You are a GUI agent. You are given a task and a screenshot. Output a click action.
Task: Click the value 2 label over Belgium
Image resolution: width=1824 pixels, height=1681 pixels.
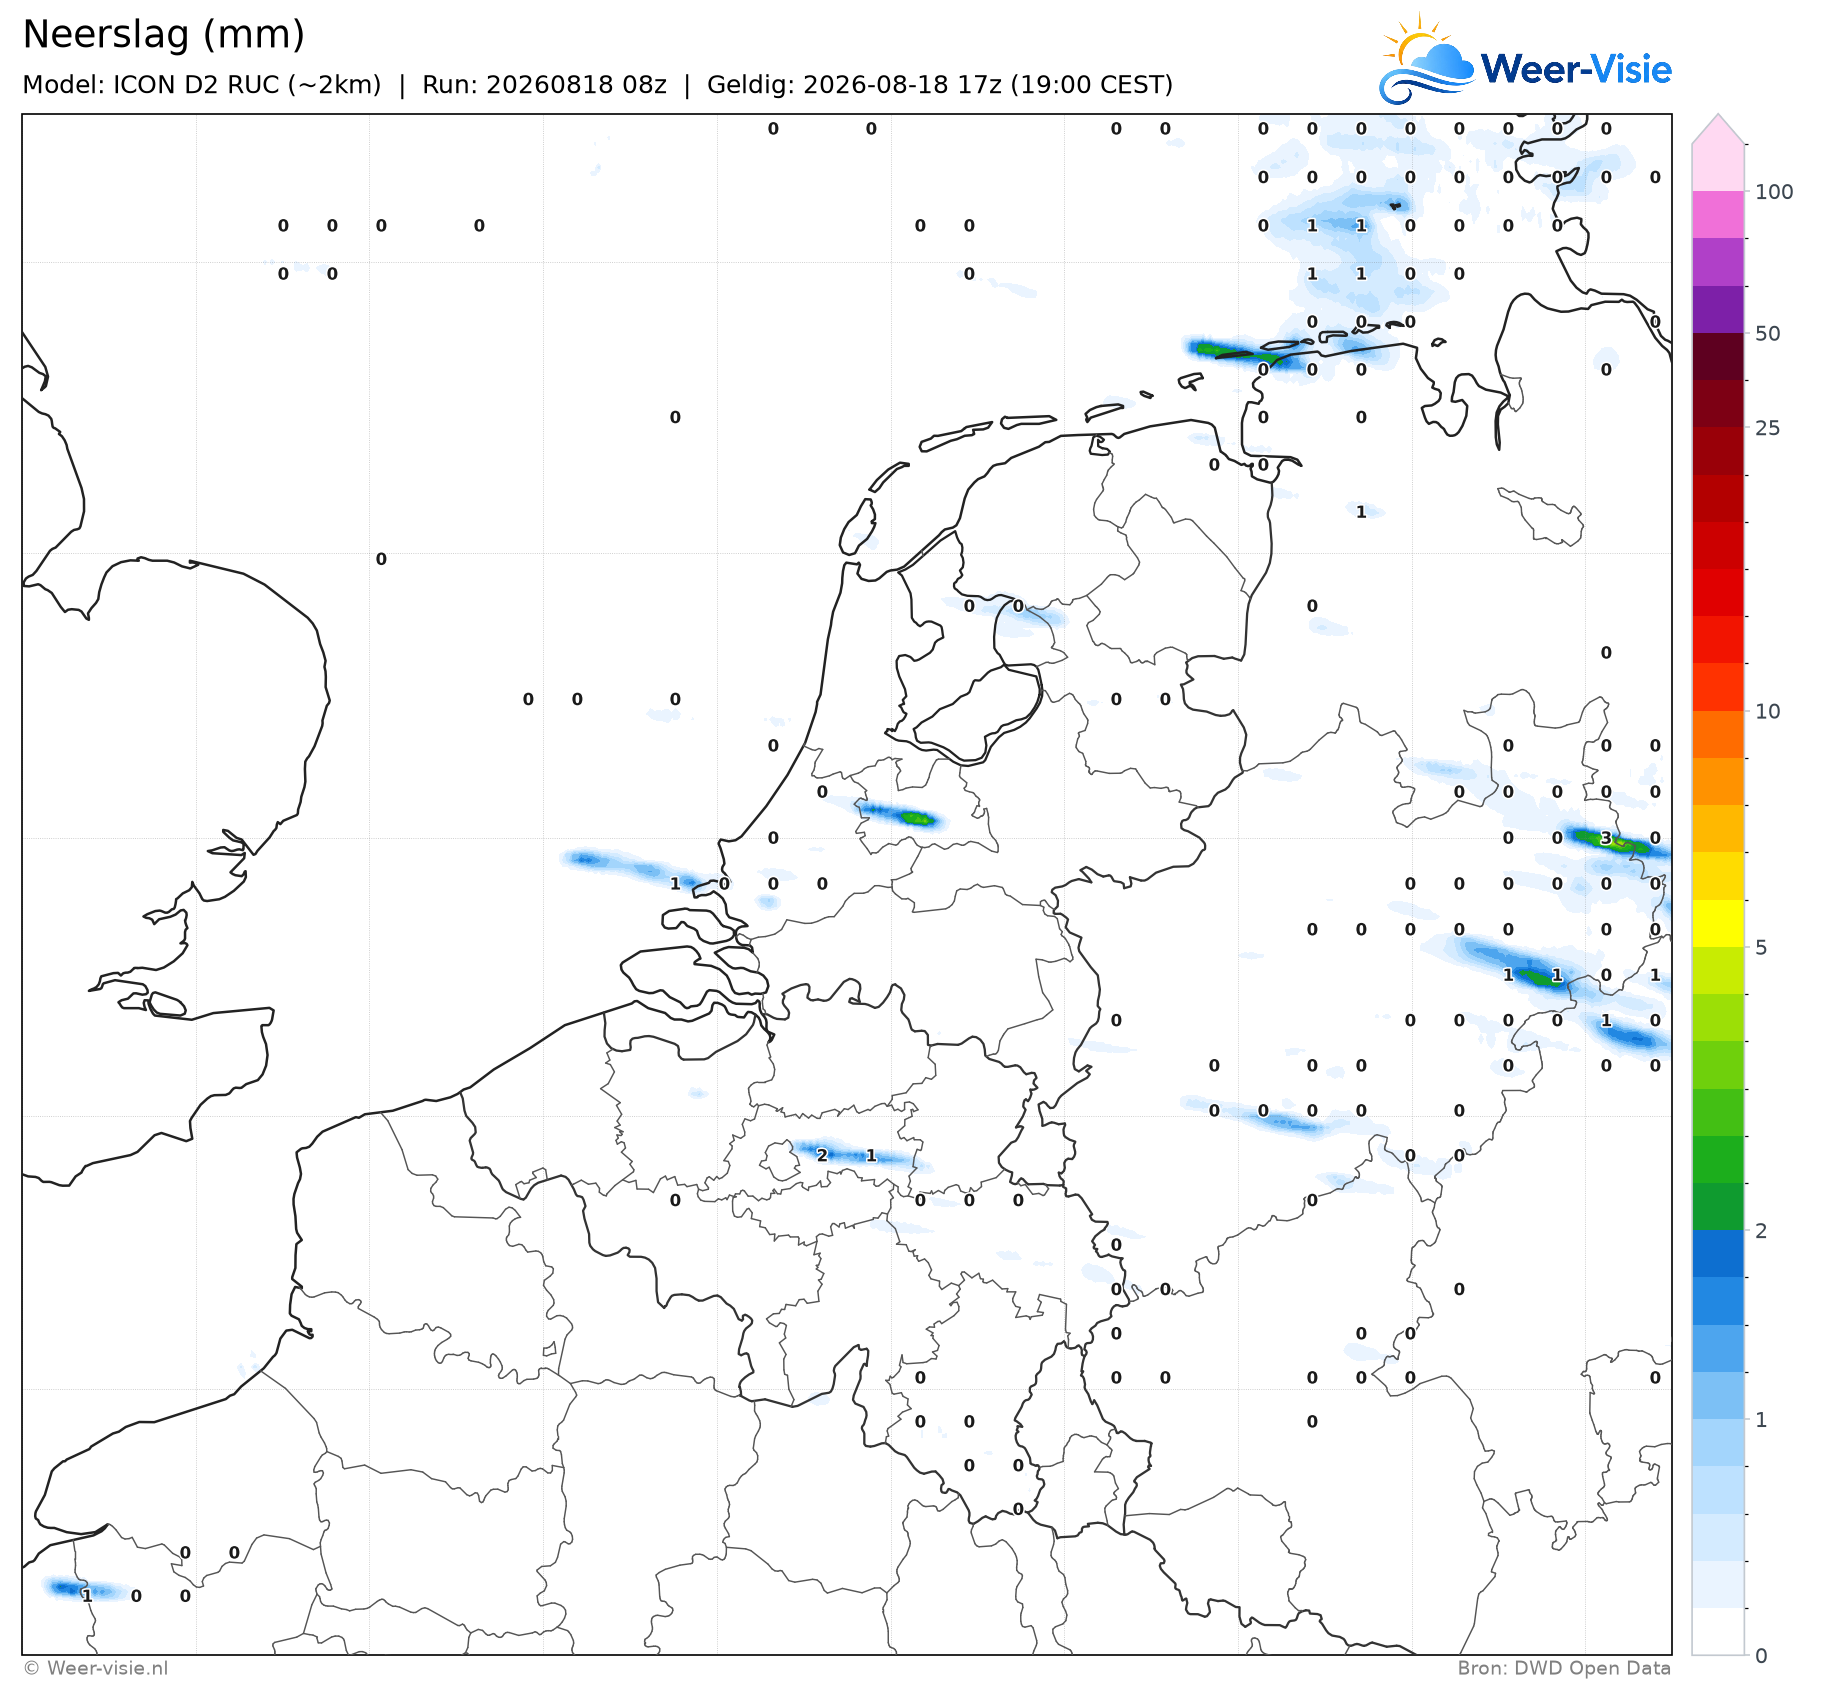(822, 1155)
